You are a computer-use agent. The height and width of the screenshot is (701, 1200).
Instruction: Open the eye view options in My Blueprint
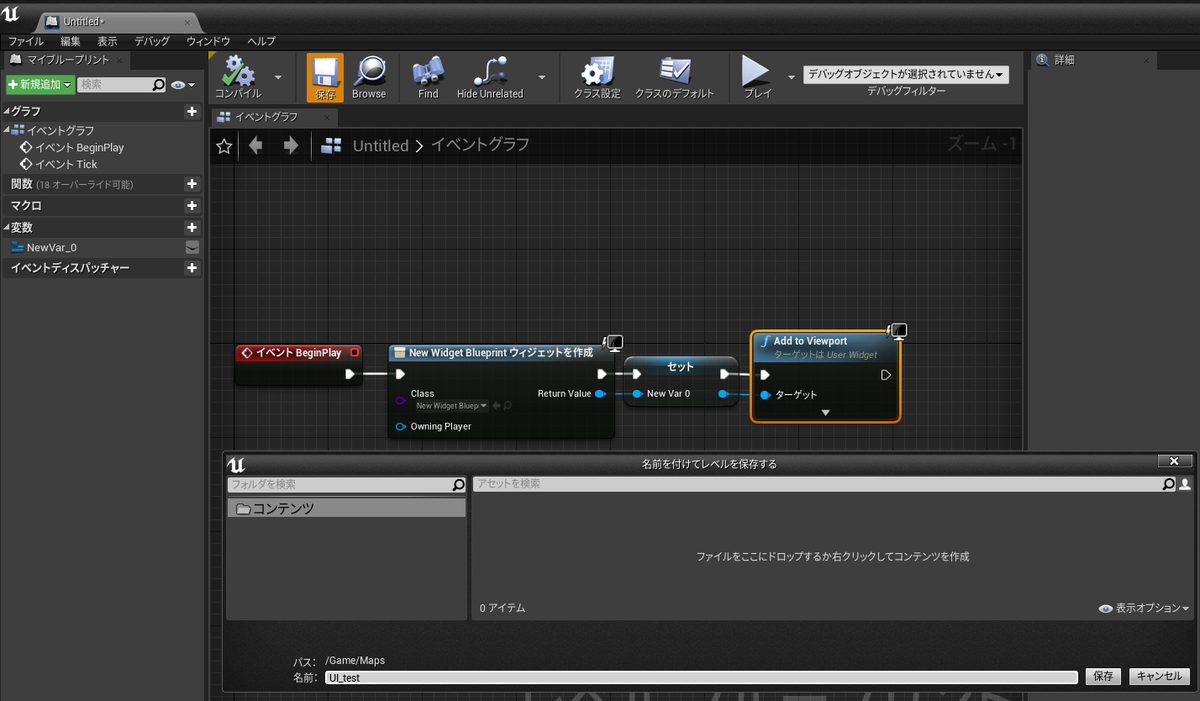click(183, 85)
